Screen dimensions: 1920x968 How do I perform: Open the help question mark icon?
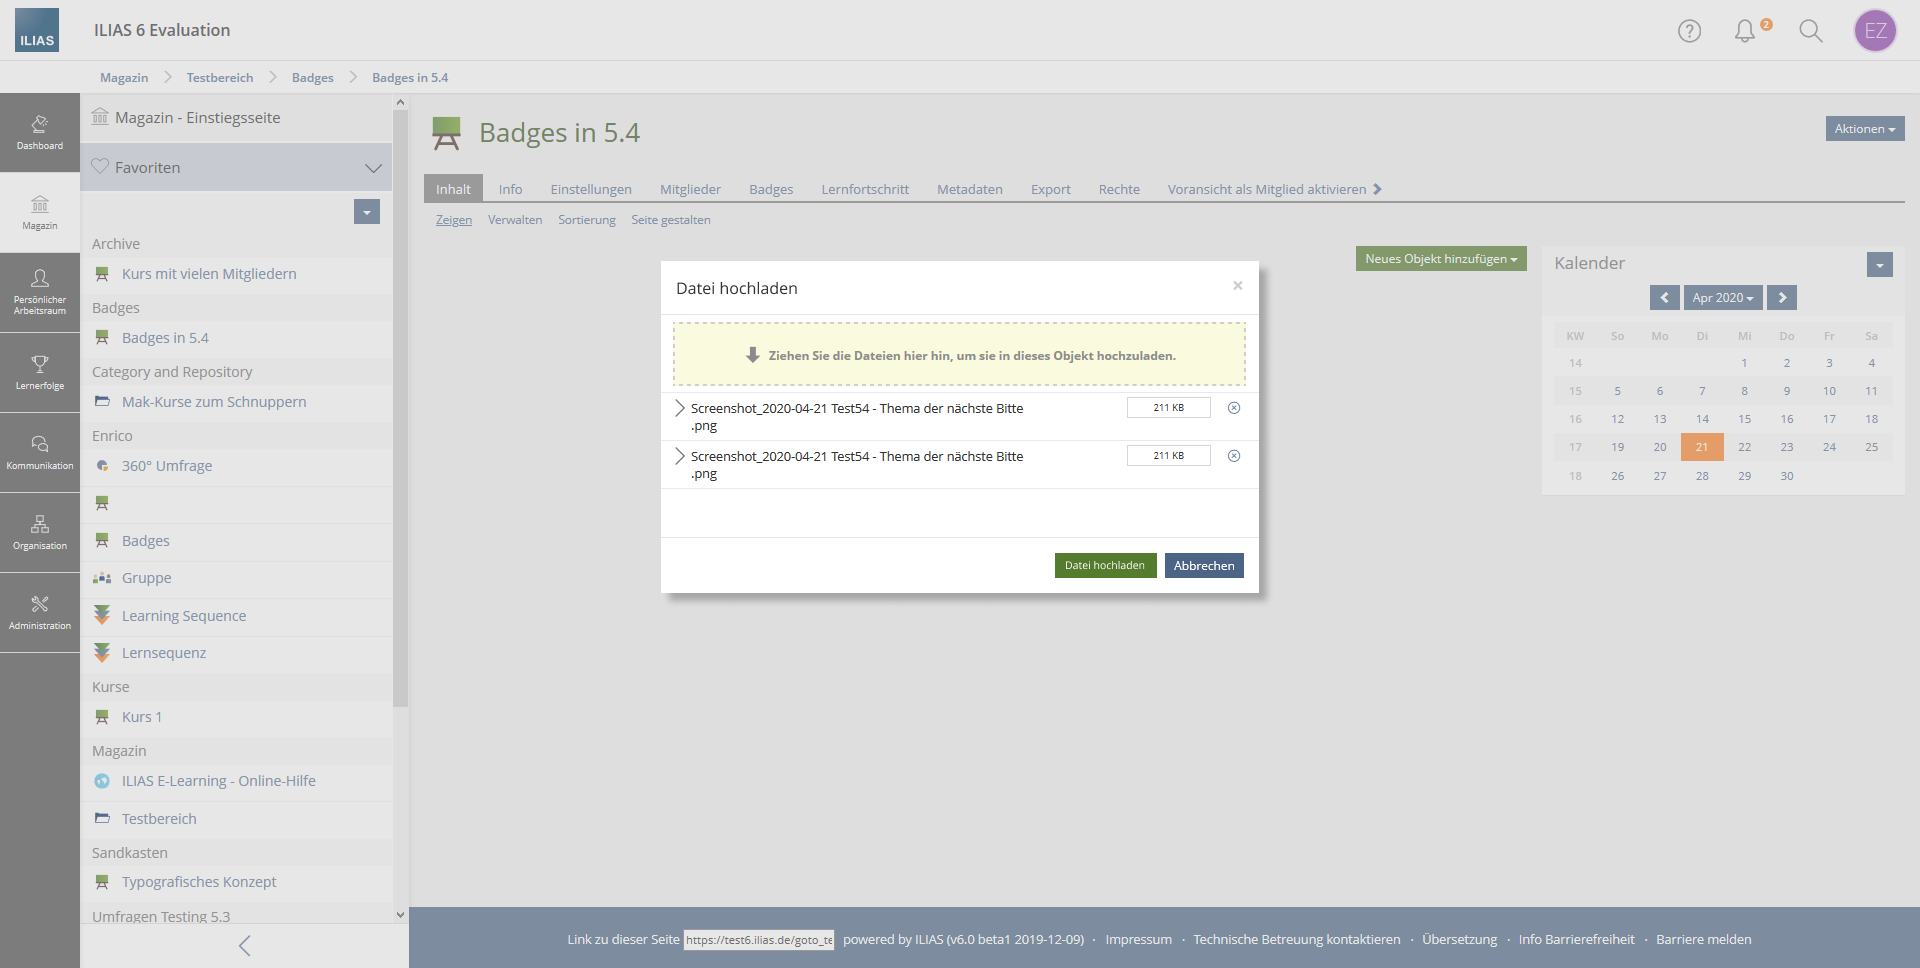pyautogui.click(x=1689, y=31)
